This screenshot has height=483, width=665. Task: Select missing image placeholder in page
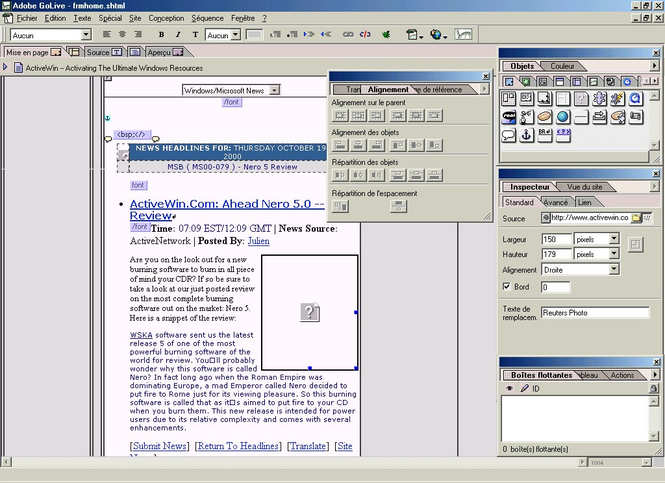coord(310,312)
